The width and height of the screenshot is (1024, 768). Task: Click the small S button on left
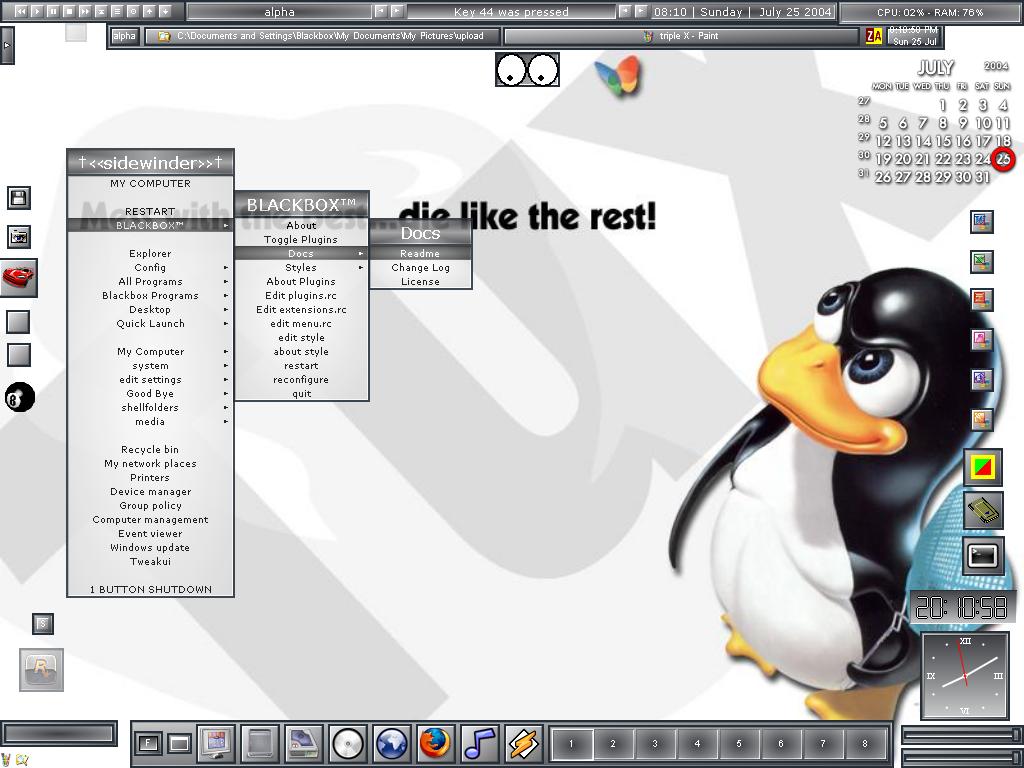coord(42,624)
